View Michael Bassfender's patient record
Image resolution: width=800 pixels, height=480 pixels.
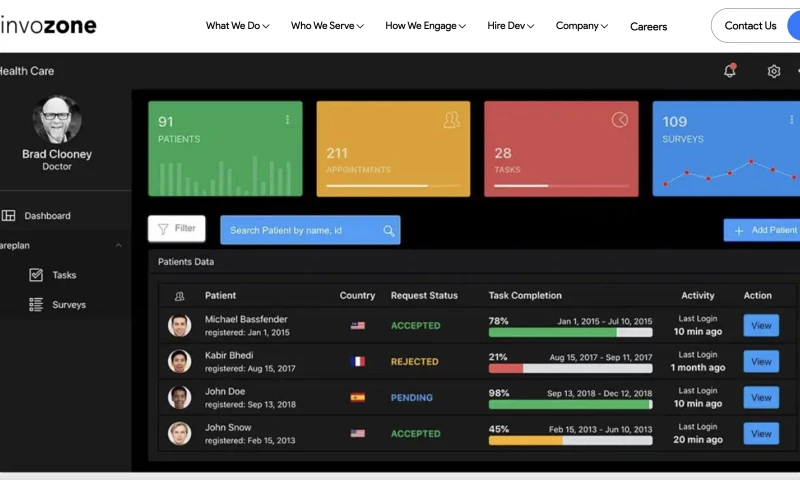(x=761, y=325)
